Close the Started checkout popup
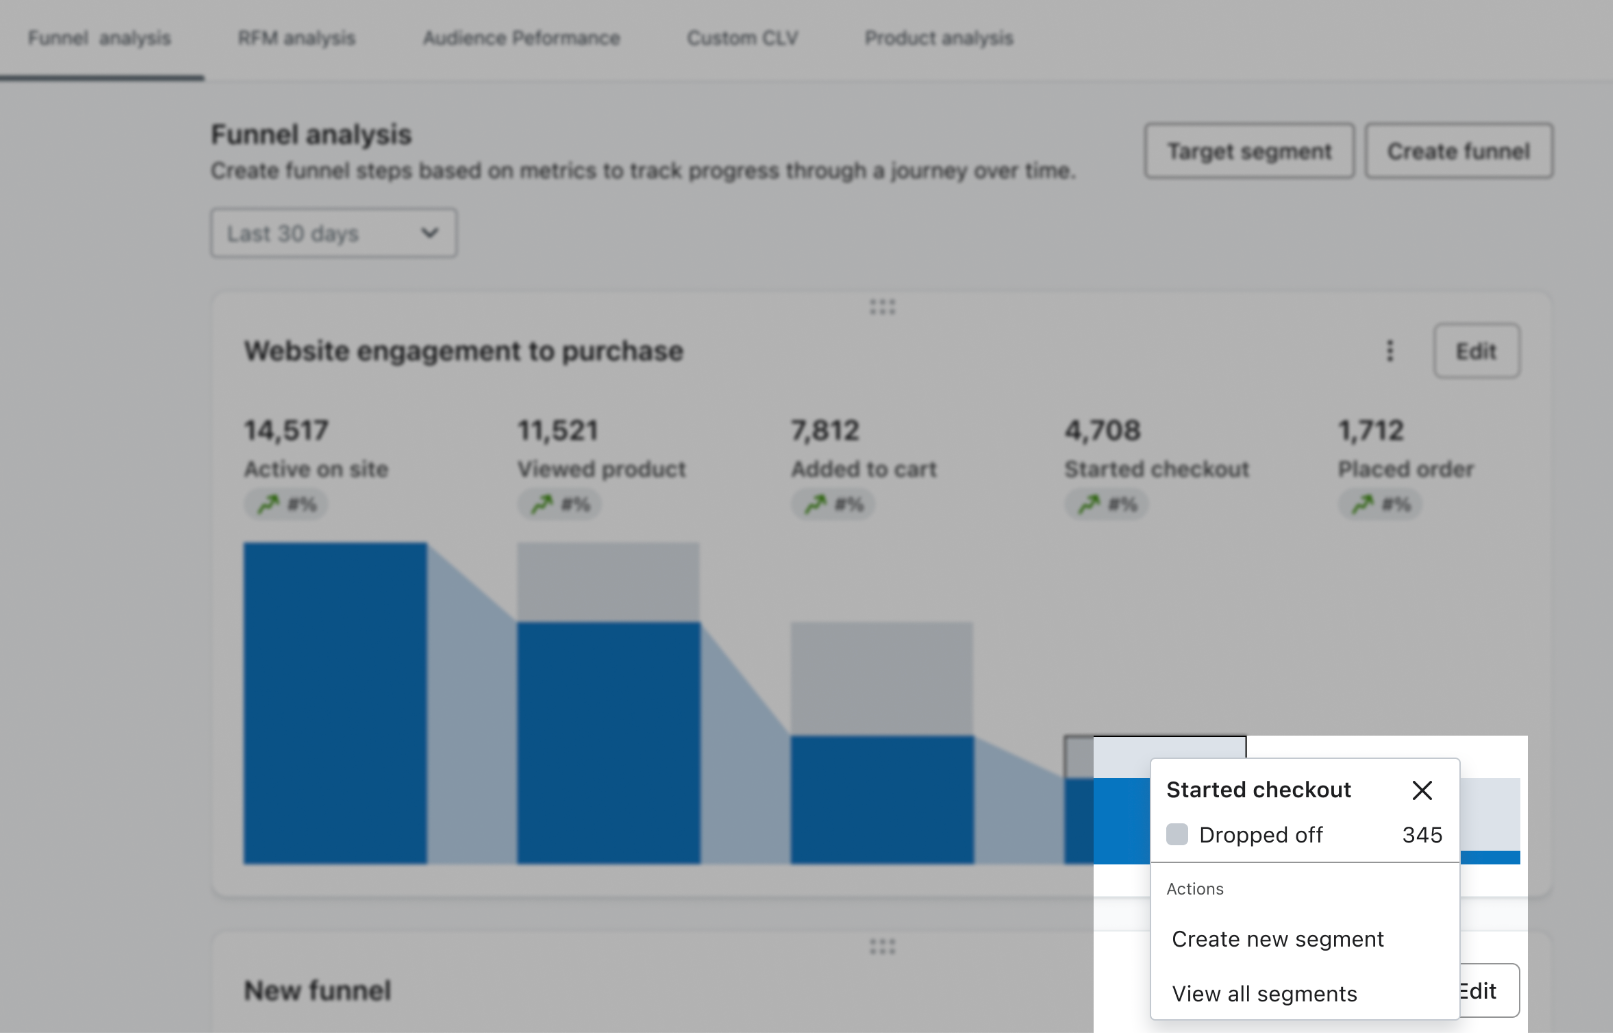 coord(1422,790)
